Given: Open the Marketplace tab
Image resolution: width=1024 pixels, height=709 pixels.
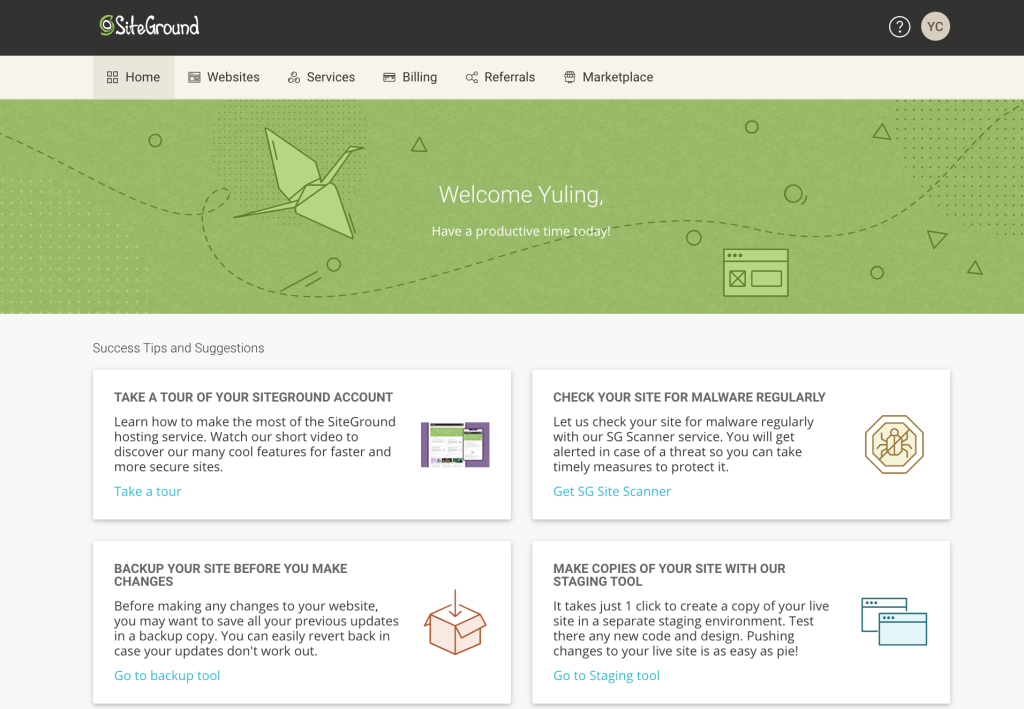Looking at the screenshot, I should click(x=609, y=77).
